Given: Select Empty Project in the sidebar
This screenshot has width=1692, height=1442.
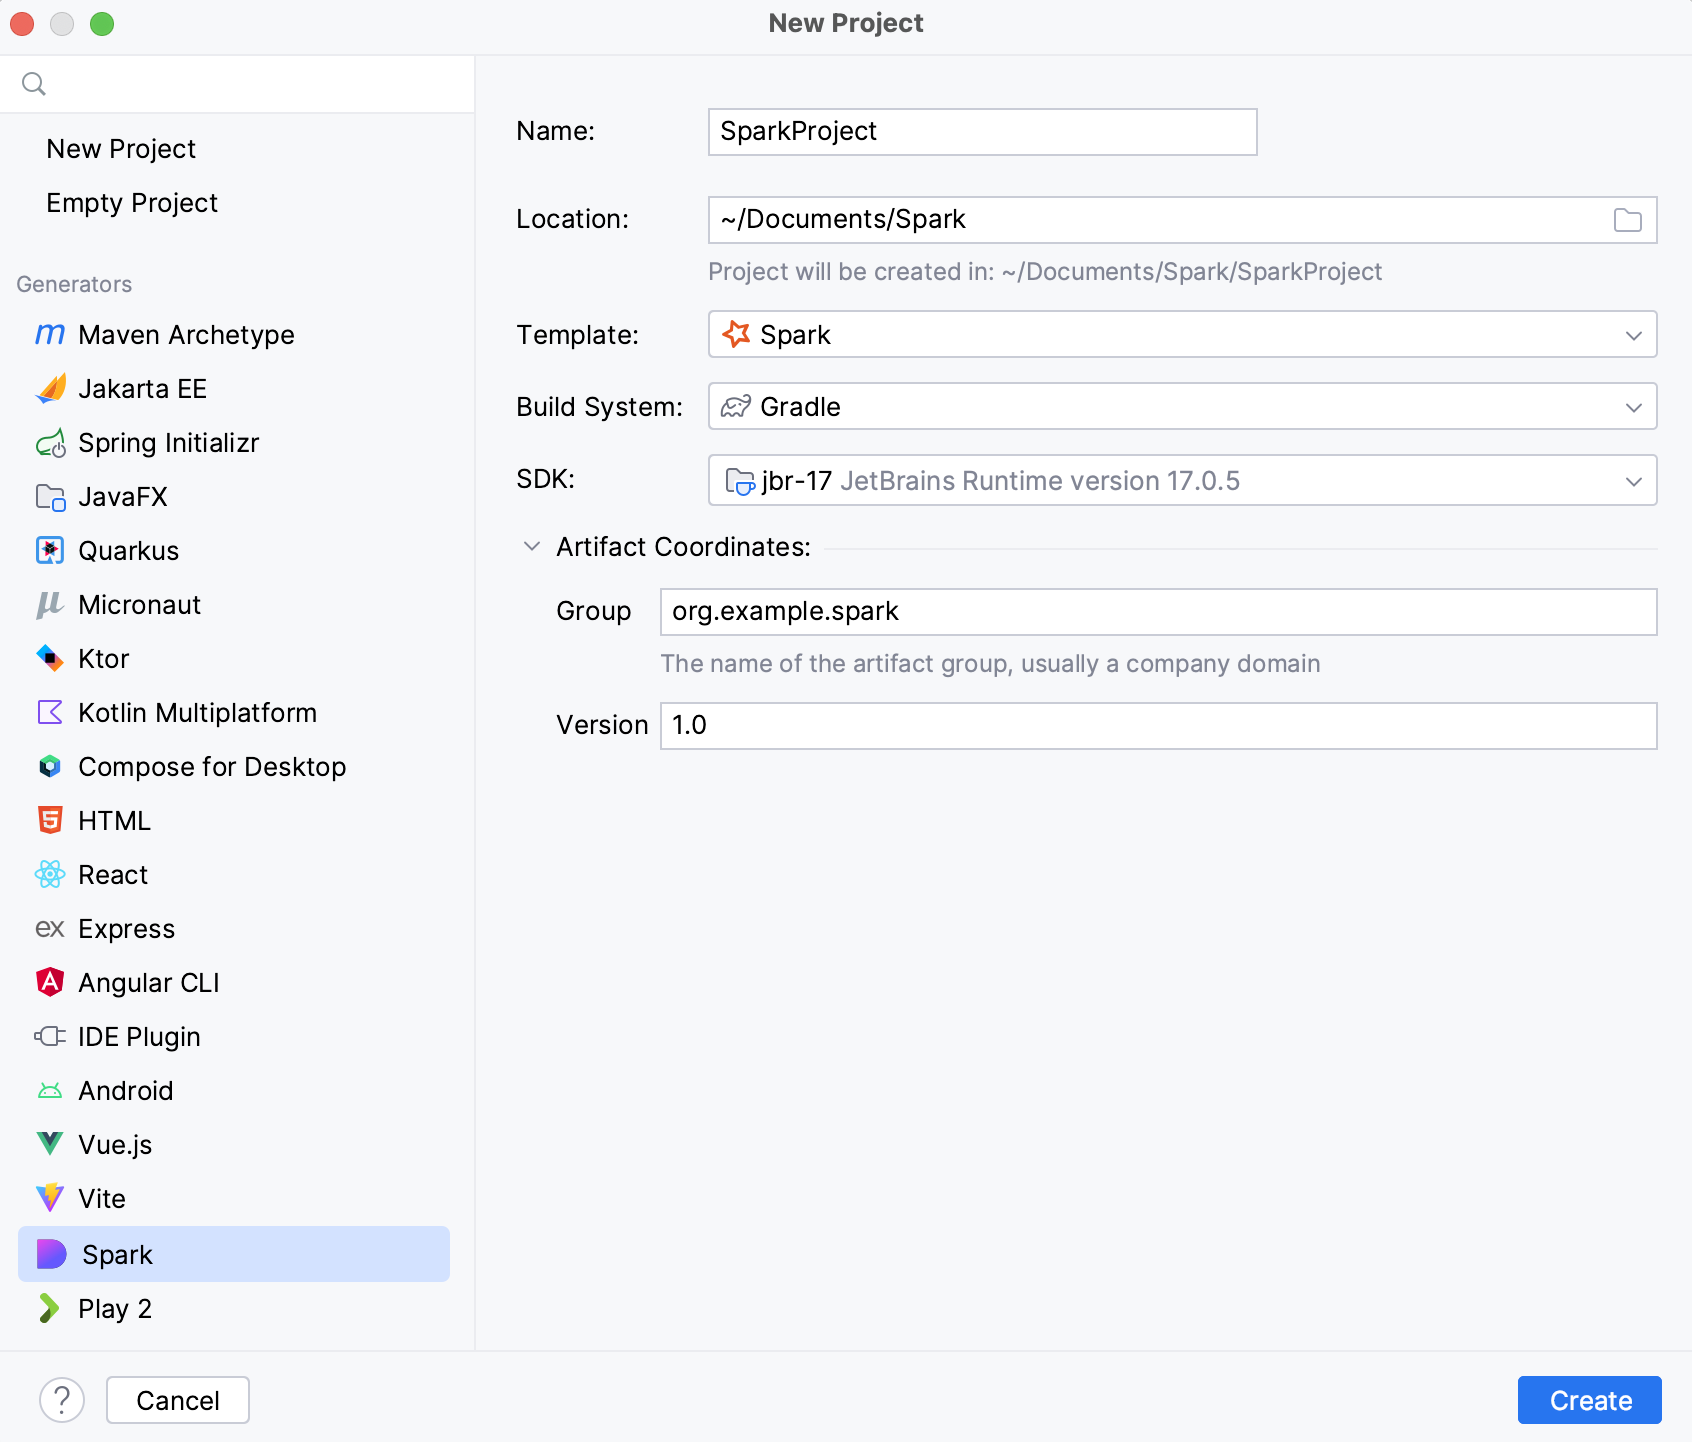Looking at the screenshot, I should (132, 203).
